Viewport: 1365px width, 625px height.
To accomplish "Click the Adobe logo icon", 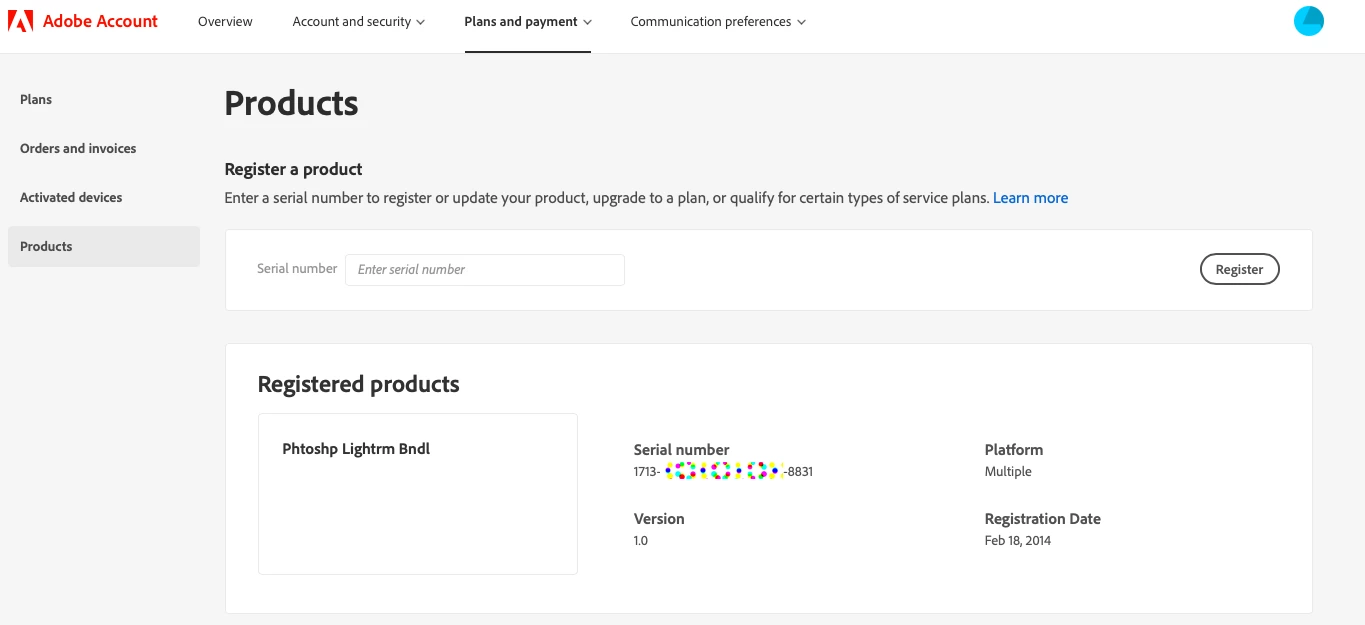I will click(x=20, y=21).
